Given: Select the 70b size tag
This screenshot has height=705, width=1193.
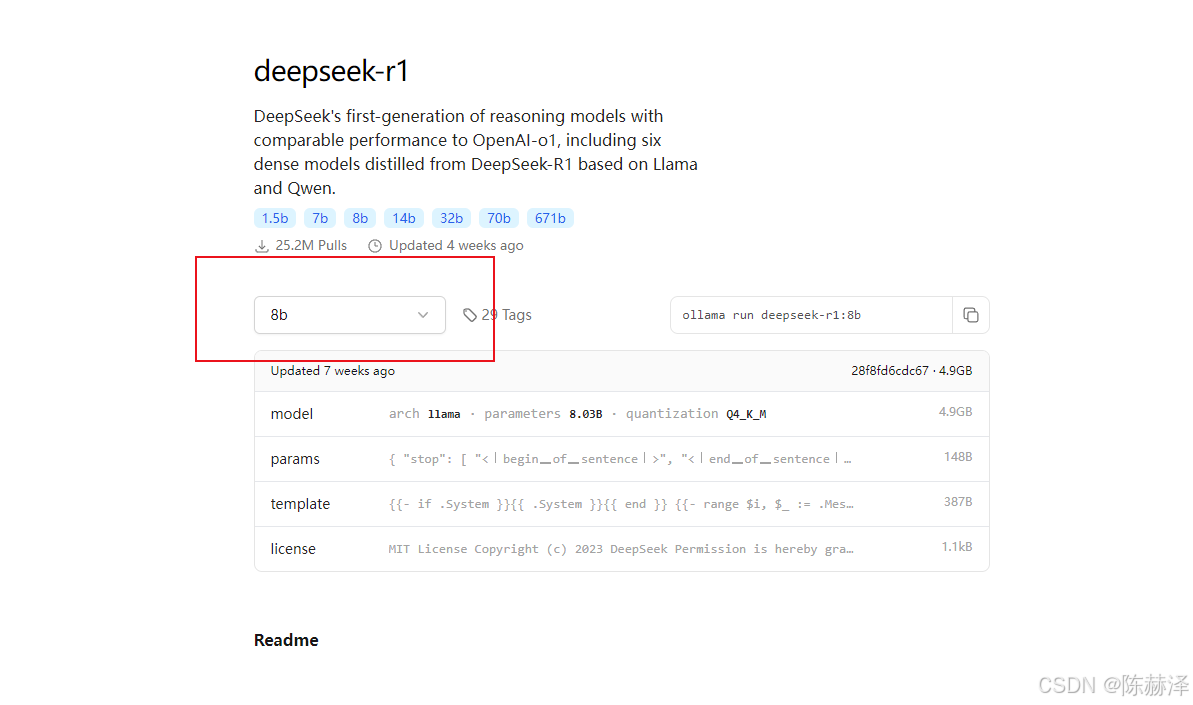Looking at the screenshot, I should coord(498,218).
